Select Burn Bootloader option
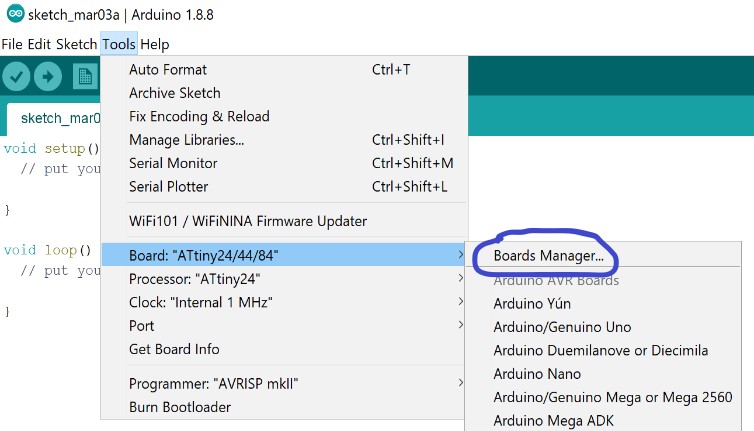The width and height of the screenshot is (754, 431). (284, 407)
